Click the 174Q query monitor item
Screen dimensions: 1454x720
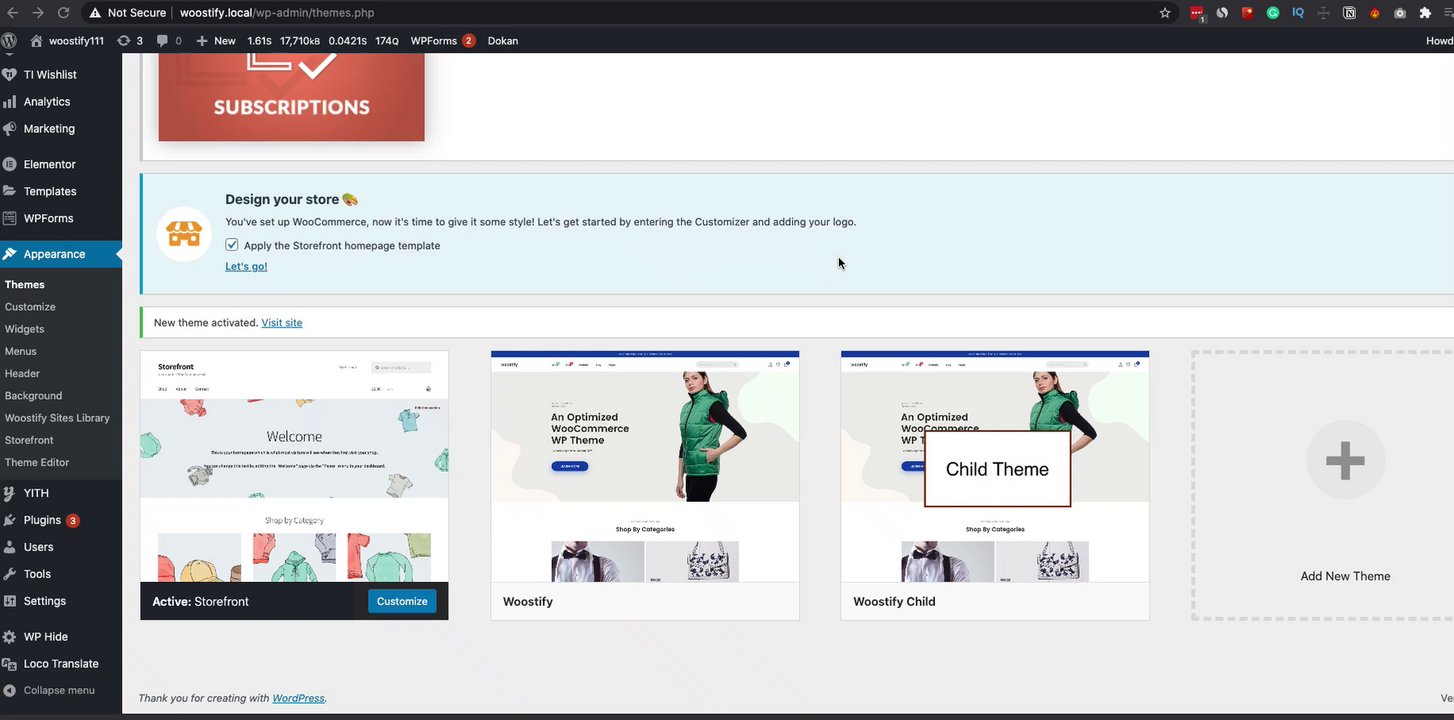[387, 41]
